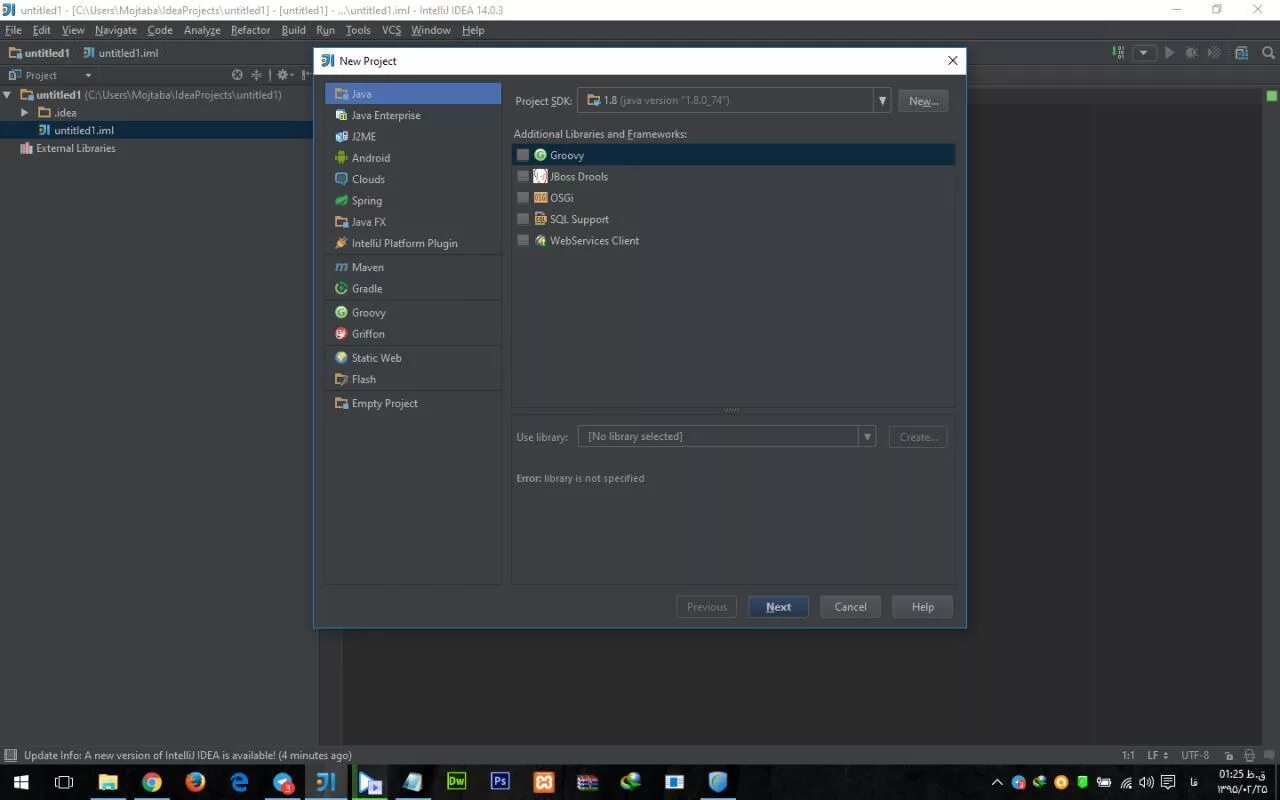The width and height of the screenshot is (1280, 800).
Task: Click the Cancel button
Action: pos(850,607)
